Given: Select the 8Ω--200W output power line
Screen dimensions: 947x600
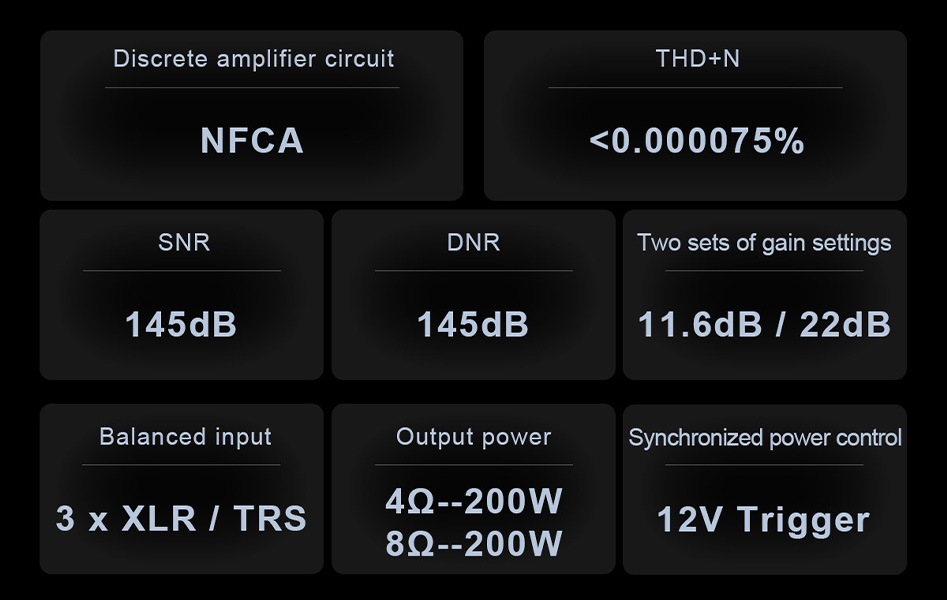Looking at the screenshot, I should pos(474,544).
